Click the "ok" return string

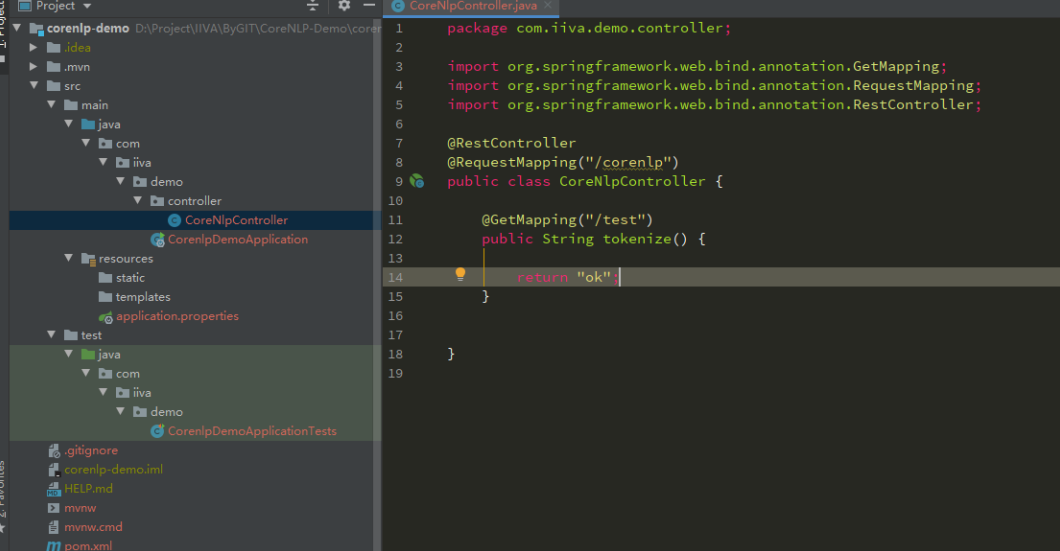click(594, 277)
